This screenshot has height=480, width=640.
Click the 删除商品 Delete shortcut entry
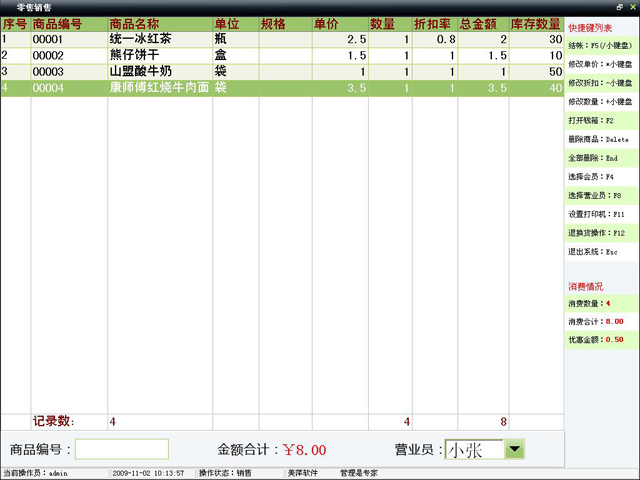click(x=599, y=139)
